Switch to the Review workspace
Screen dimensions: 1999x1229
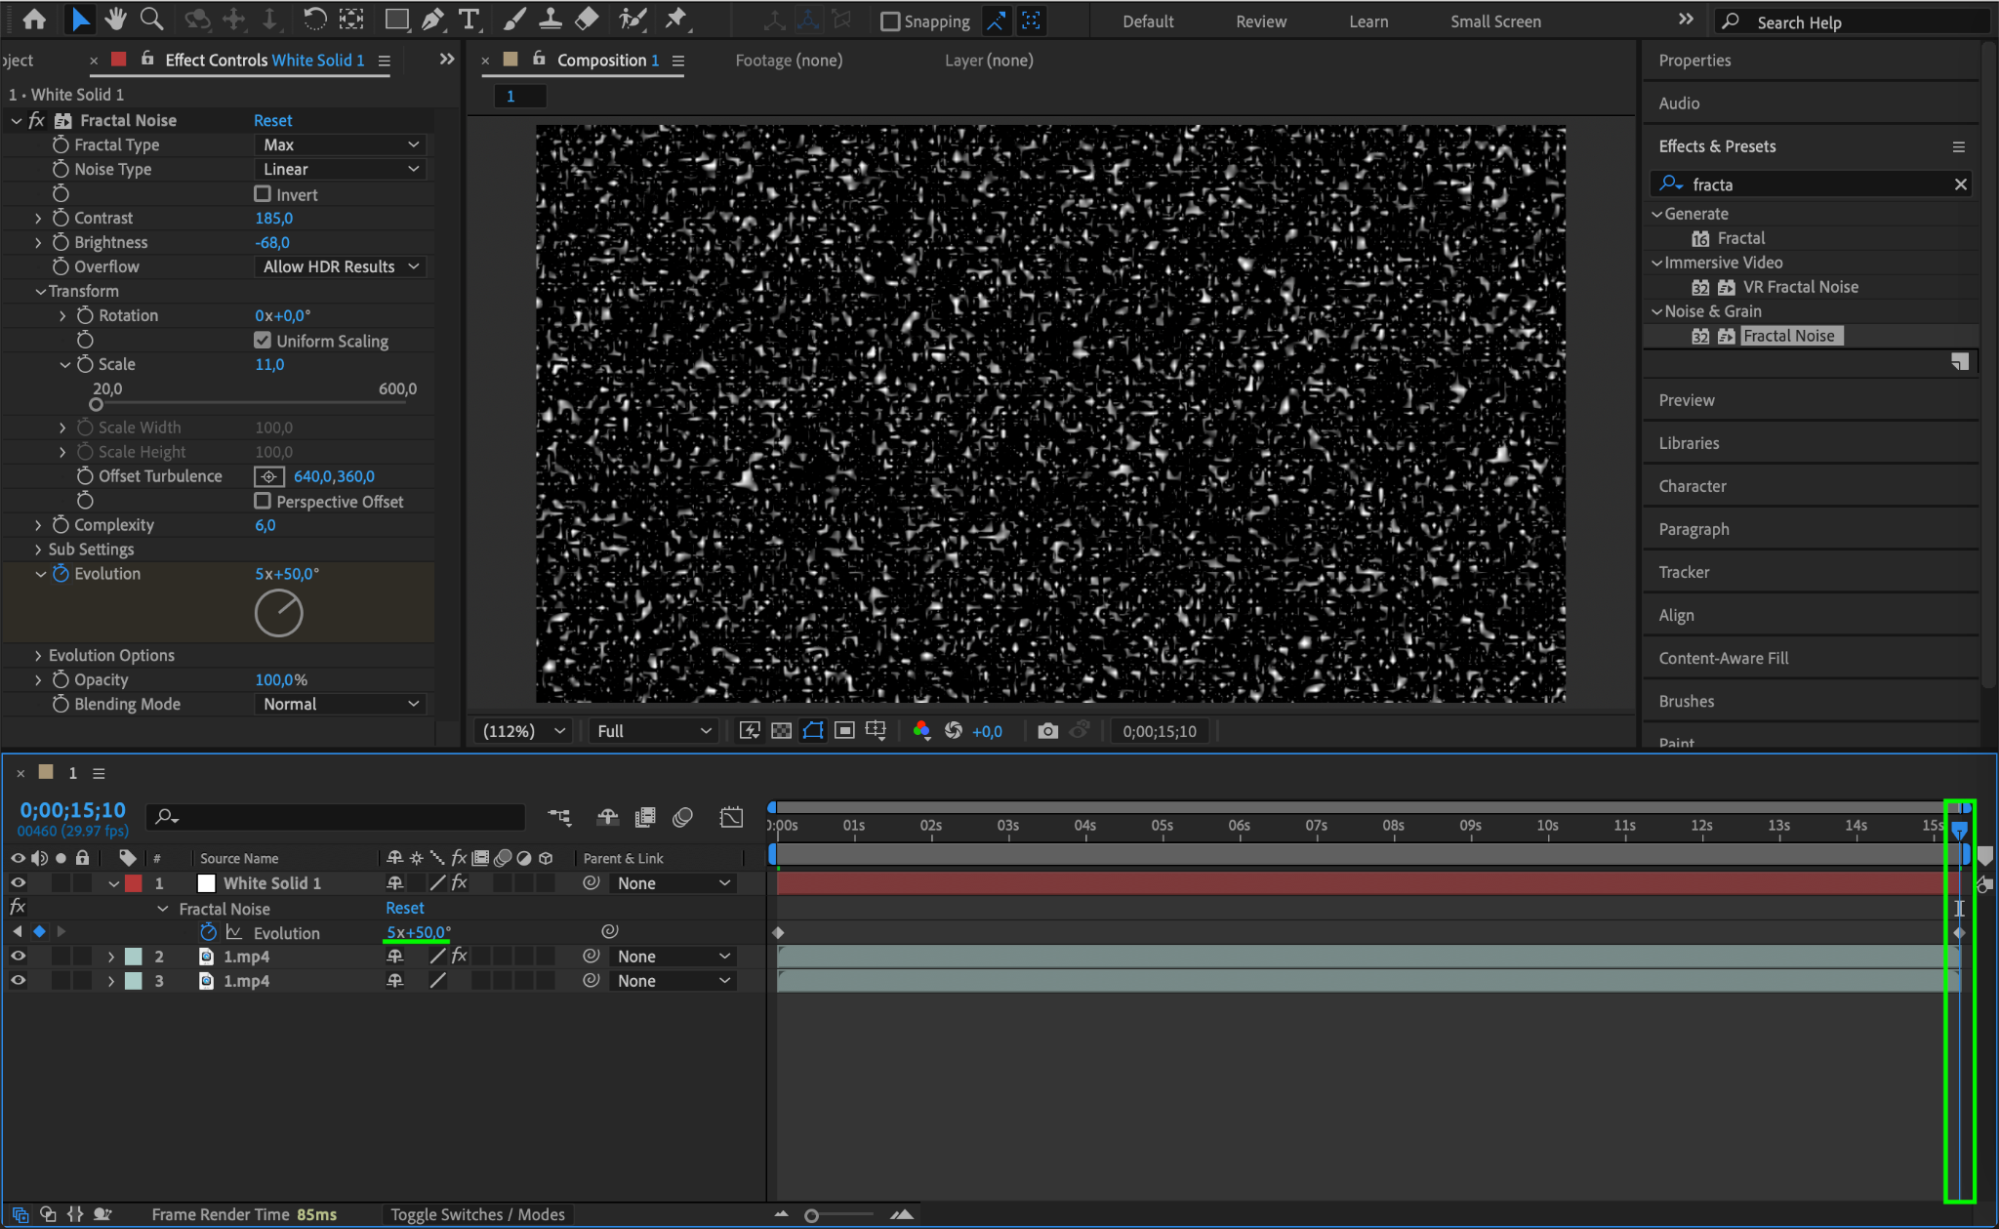1260,21
